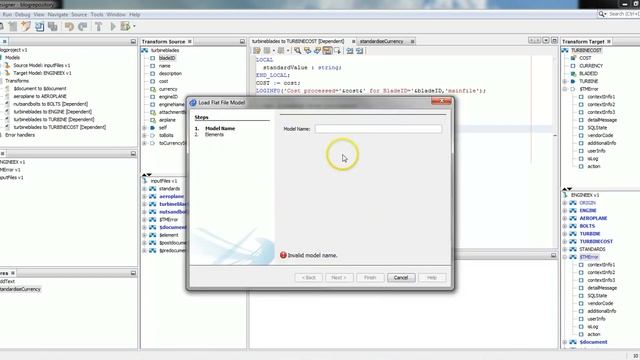640x360 pixels.
Task: Minimize the Transform Source panel
Action: [x=242, y=42]
